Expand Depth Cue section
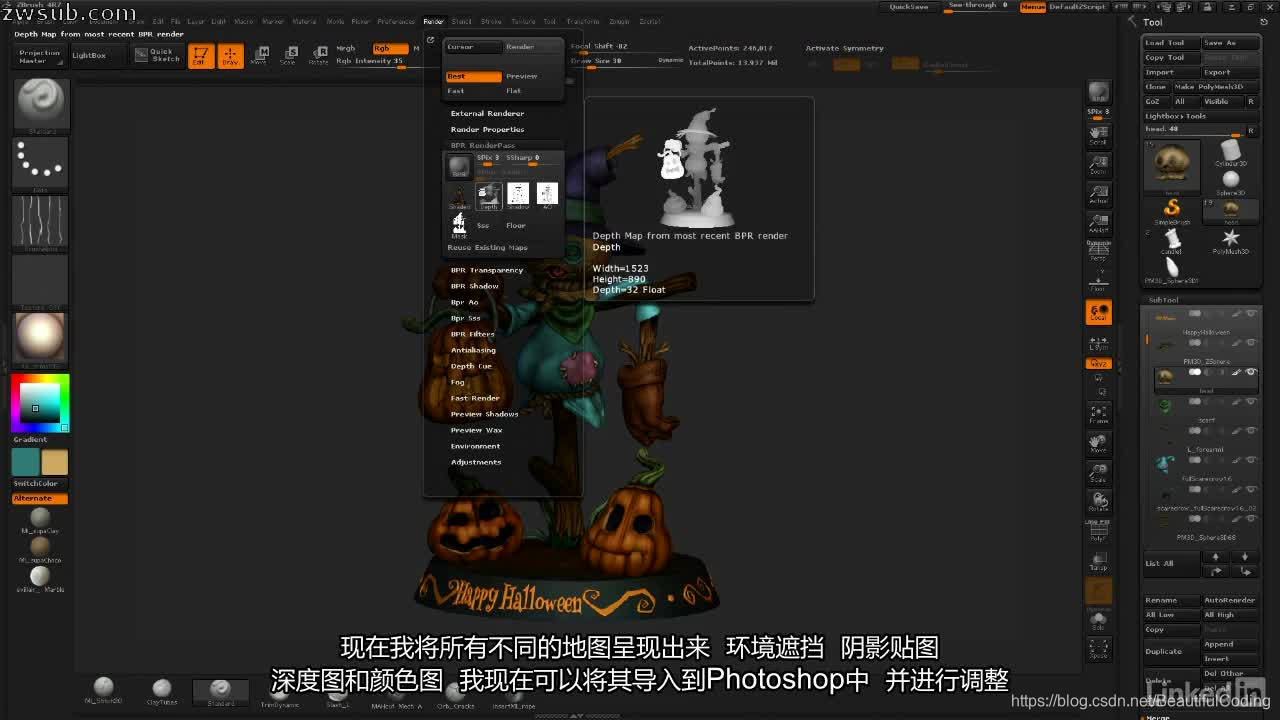The image size is (1280, 720). click(471, 366)
